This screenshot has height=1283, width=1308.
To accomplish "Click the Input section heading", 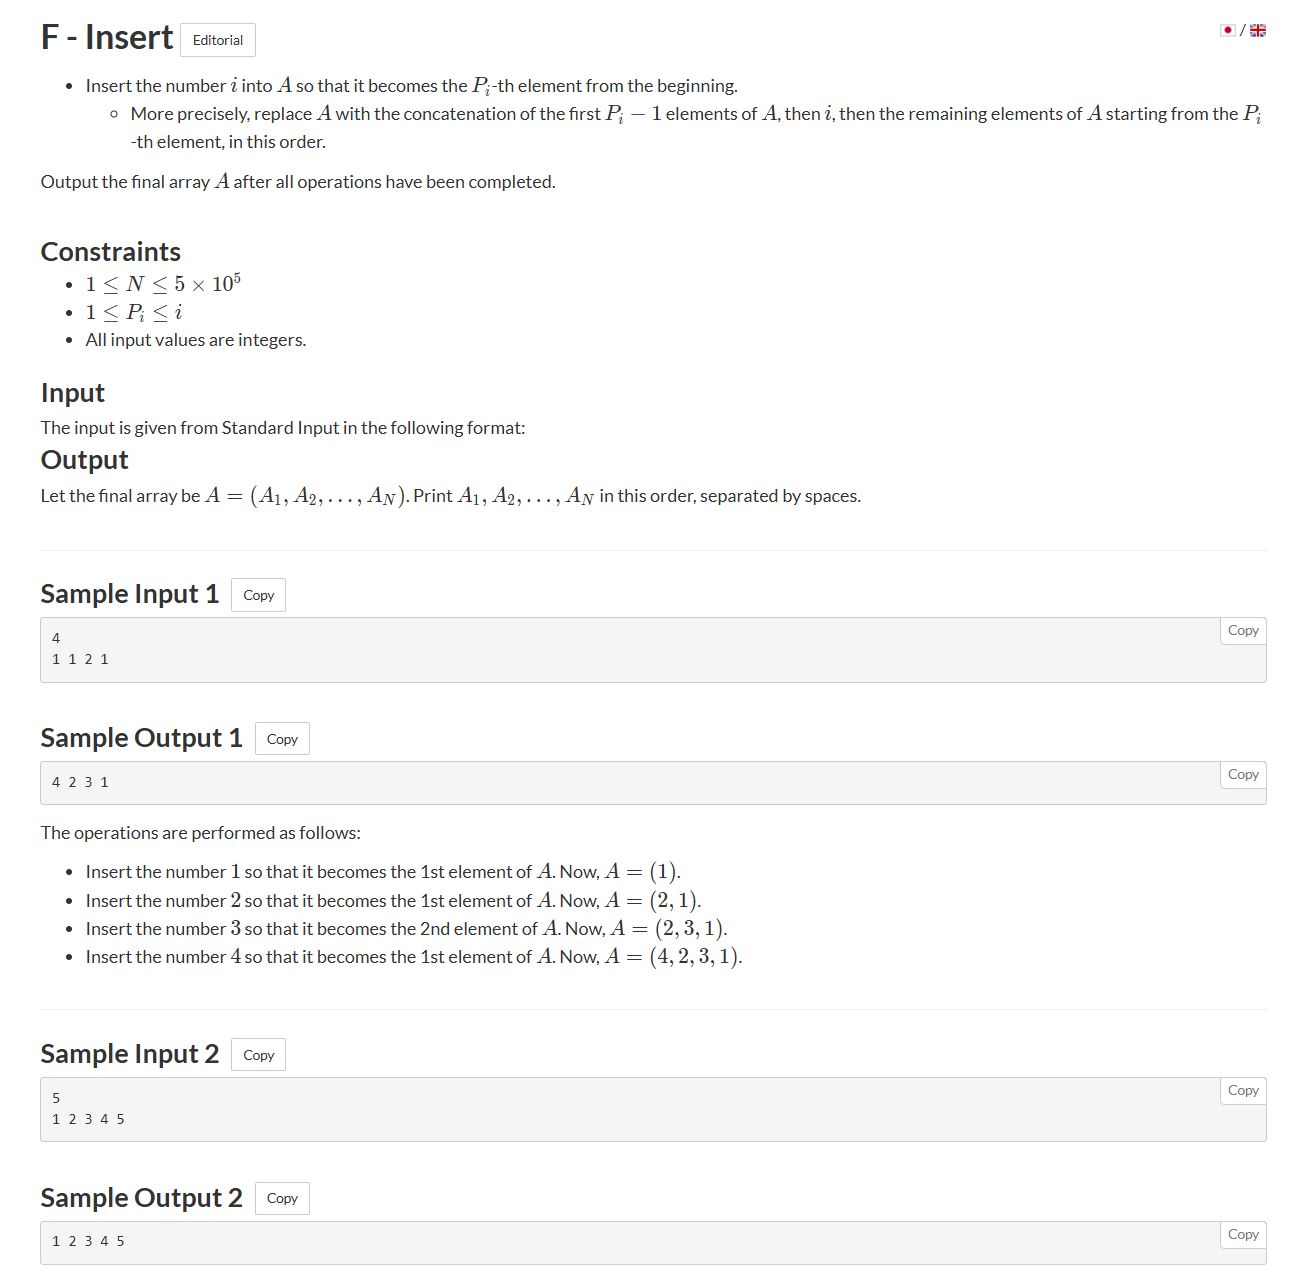I will (x=73, y=393).
